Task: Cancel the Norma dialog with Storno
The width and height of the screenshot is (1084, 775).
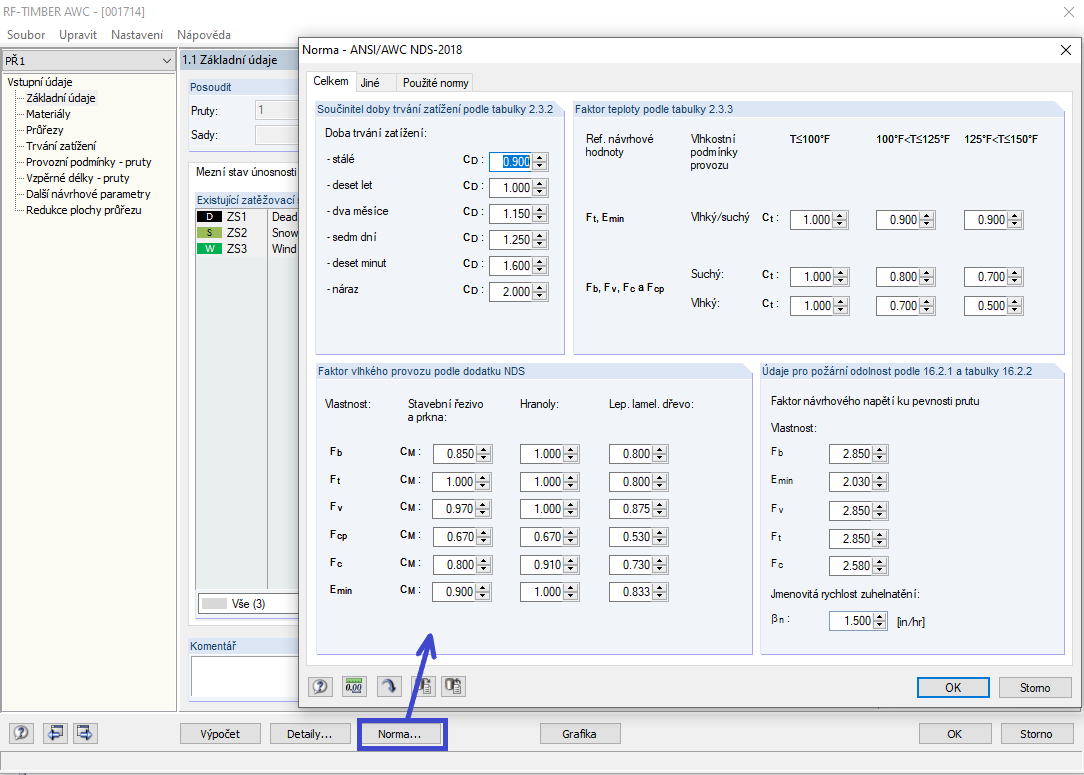Action: 1034,688
